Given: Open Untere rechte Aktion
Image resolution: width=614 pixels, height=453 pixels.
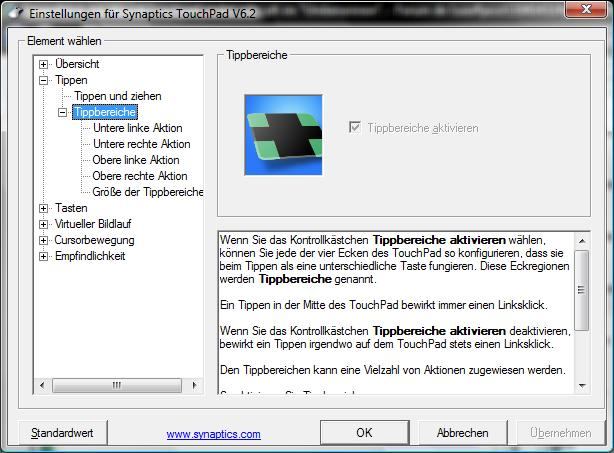Looking at the screenshot, I should point(142,144).
